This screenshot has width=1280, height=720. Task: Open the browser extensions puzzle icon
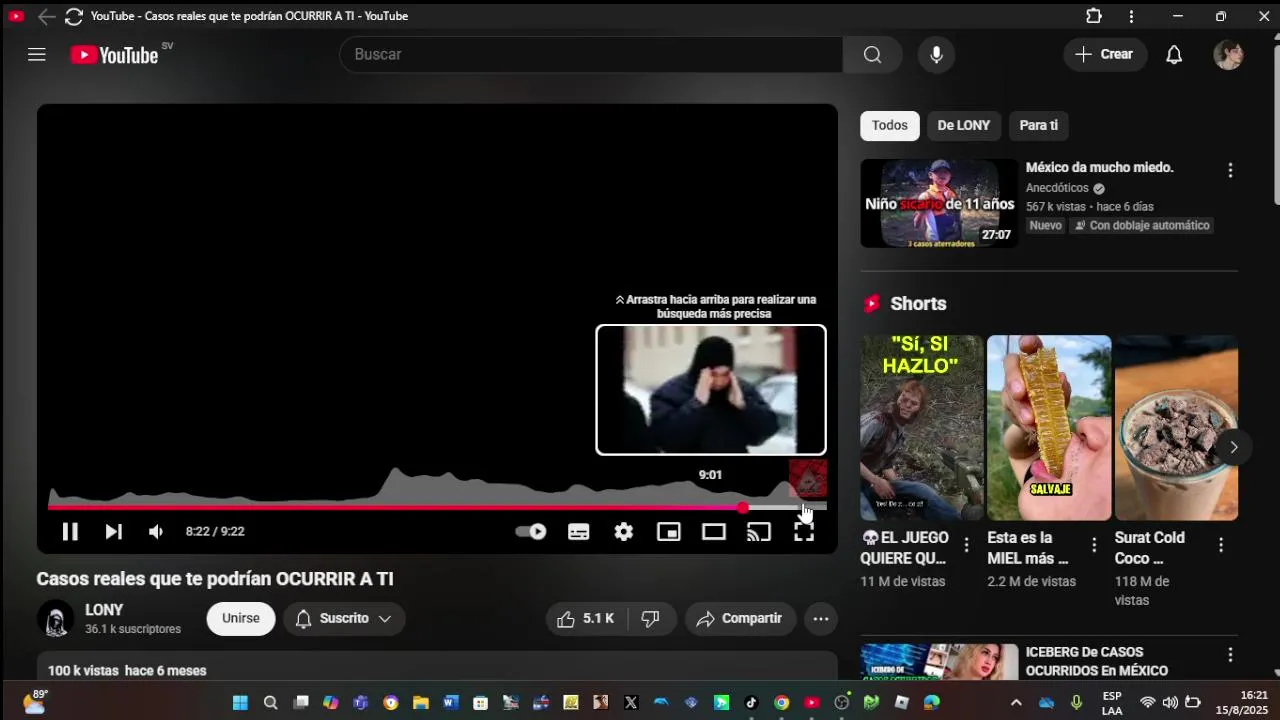click(1094, 16)
